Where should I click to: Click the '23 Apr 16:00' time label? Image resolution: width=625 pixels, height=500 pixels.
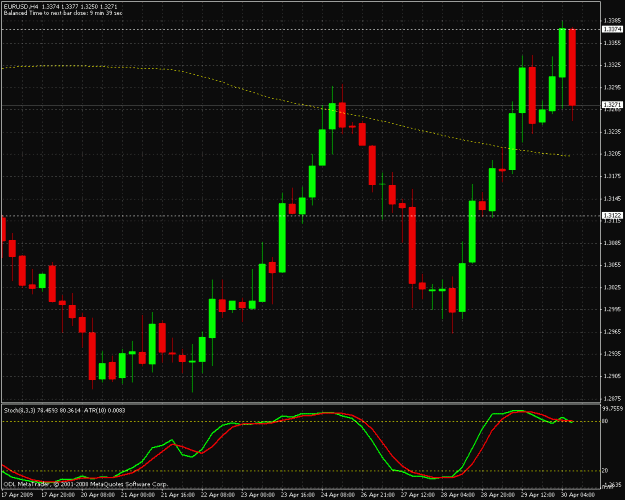click(298, 495)
